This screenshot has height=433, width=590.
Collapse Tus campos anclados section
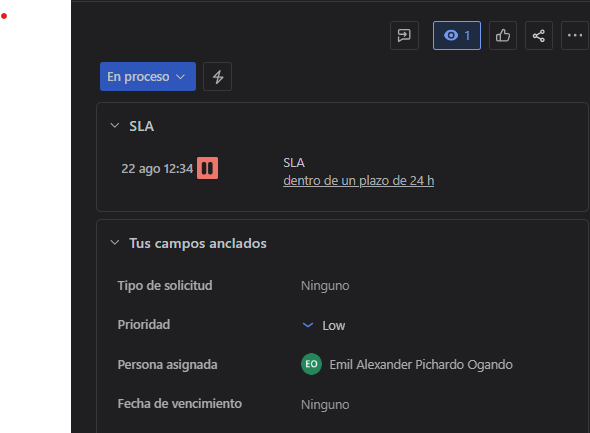click(115, 243)
